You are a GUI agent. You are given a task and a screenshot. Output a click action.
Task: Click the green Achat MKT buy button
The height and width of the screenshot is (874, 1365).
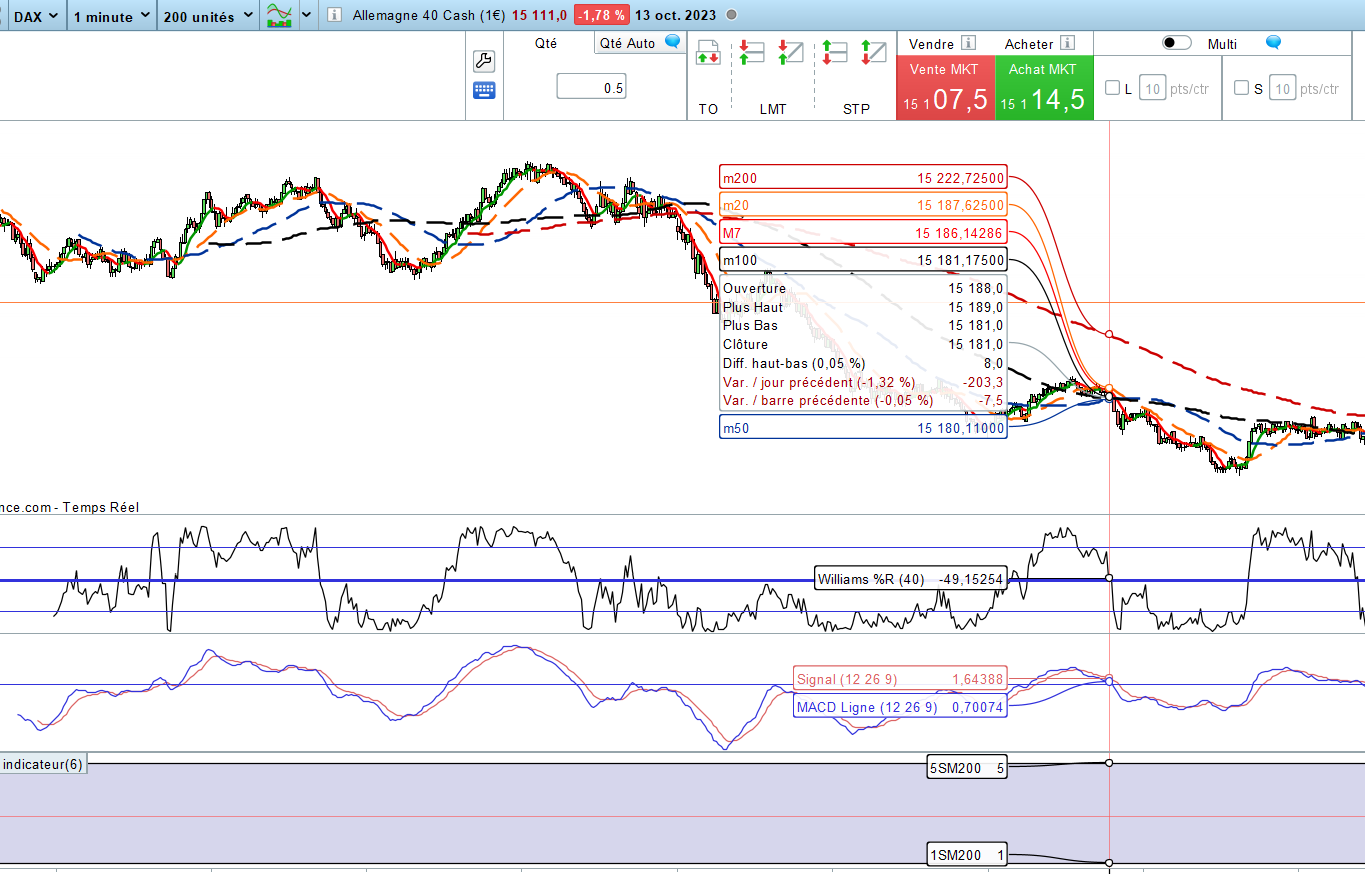(1043, 88)
